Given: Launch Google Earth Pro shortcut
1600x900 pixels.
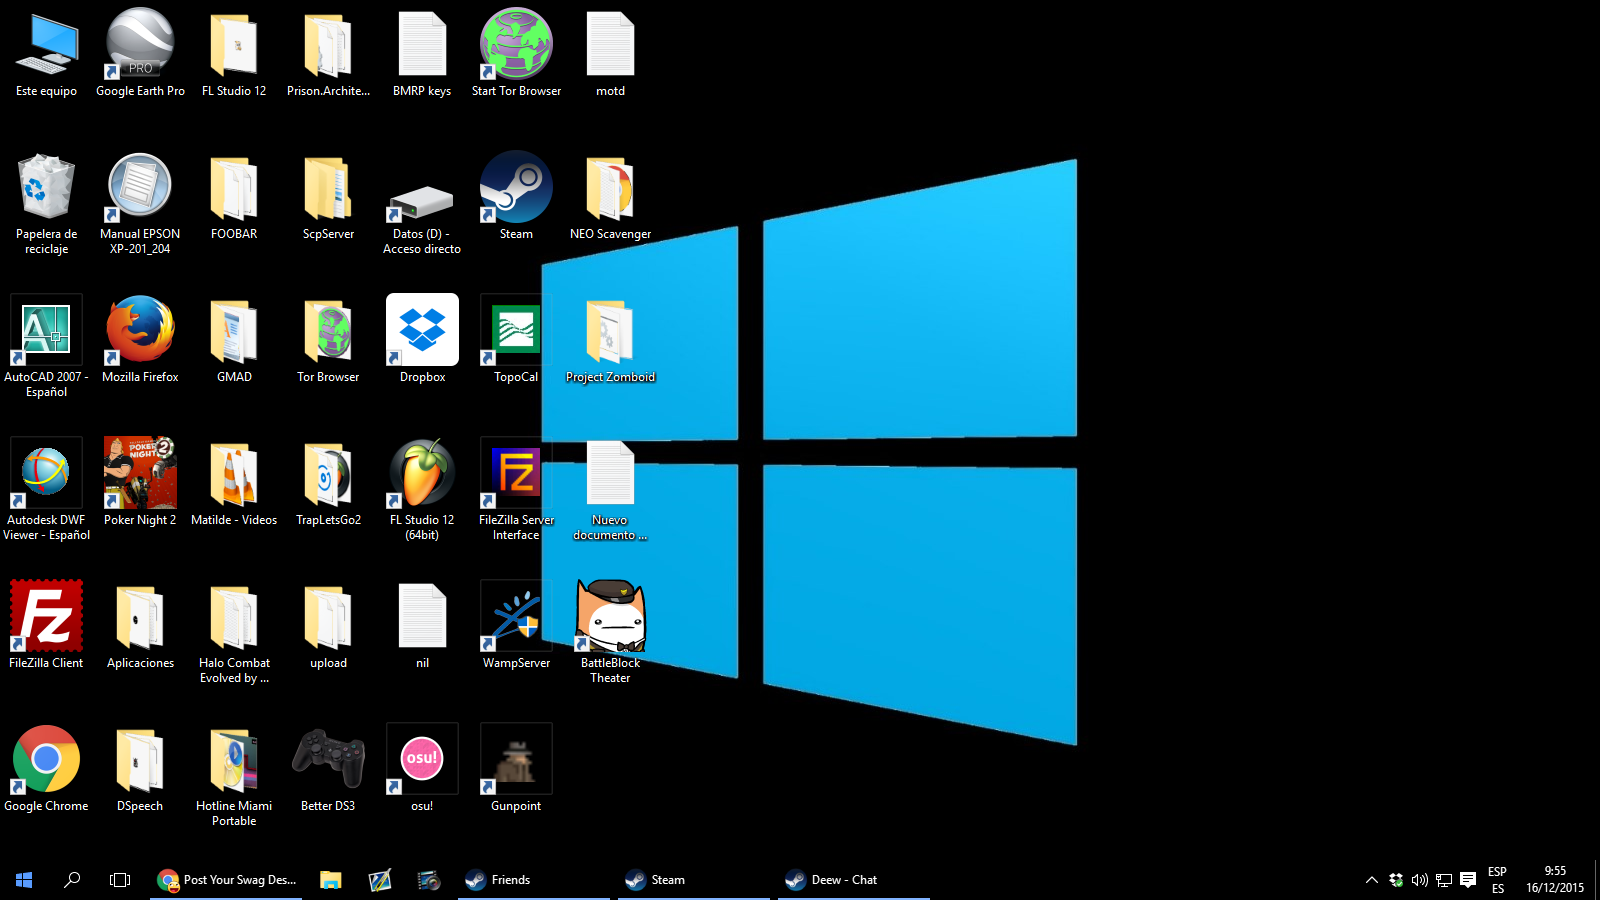Looking at the screenshot, I should pyautogui.click(x=140, y=54).
